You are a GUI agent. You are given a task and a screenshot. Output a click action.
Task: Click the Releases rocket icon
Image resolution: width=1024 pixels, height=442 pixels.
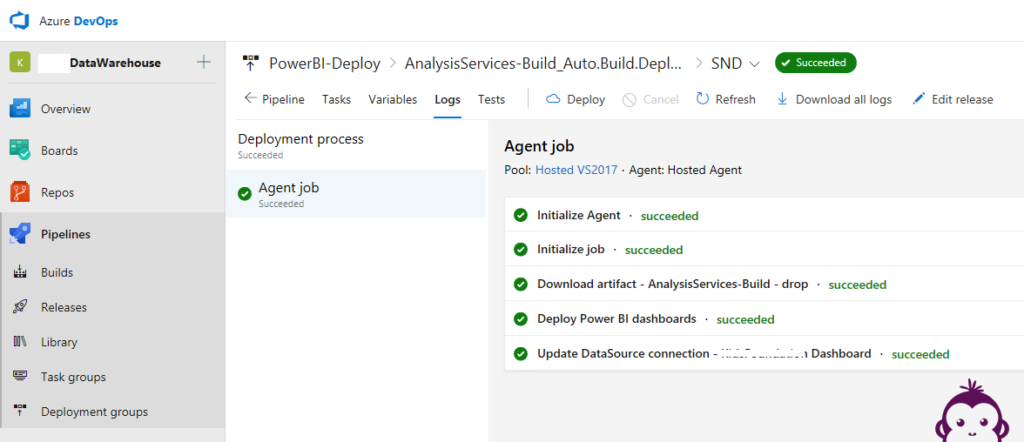click(20, 307)
